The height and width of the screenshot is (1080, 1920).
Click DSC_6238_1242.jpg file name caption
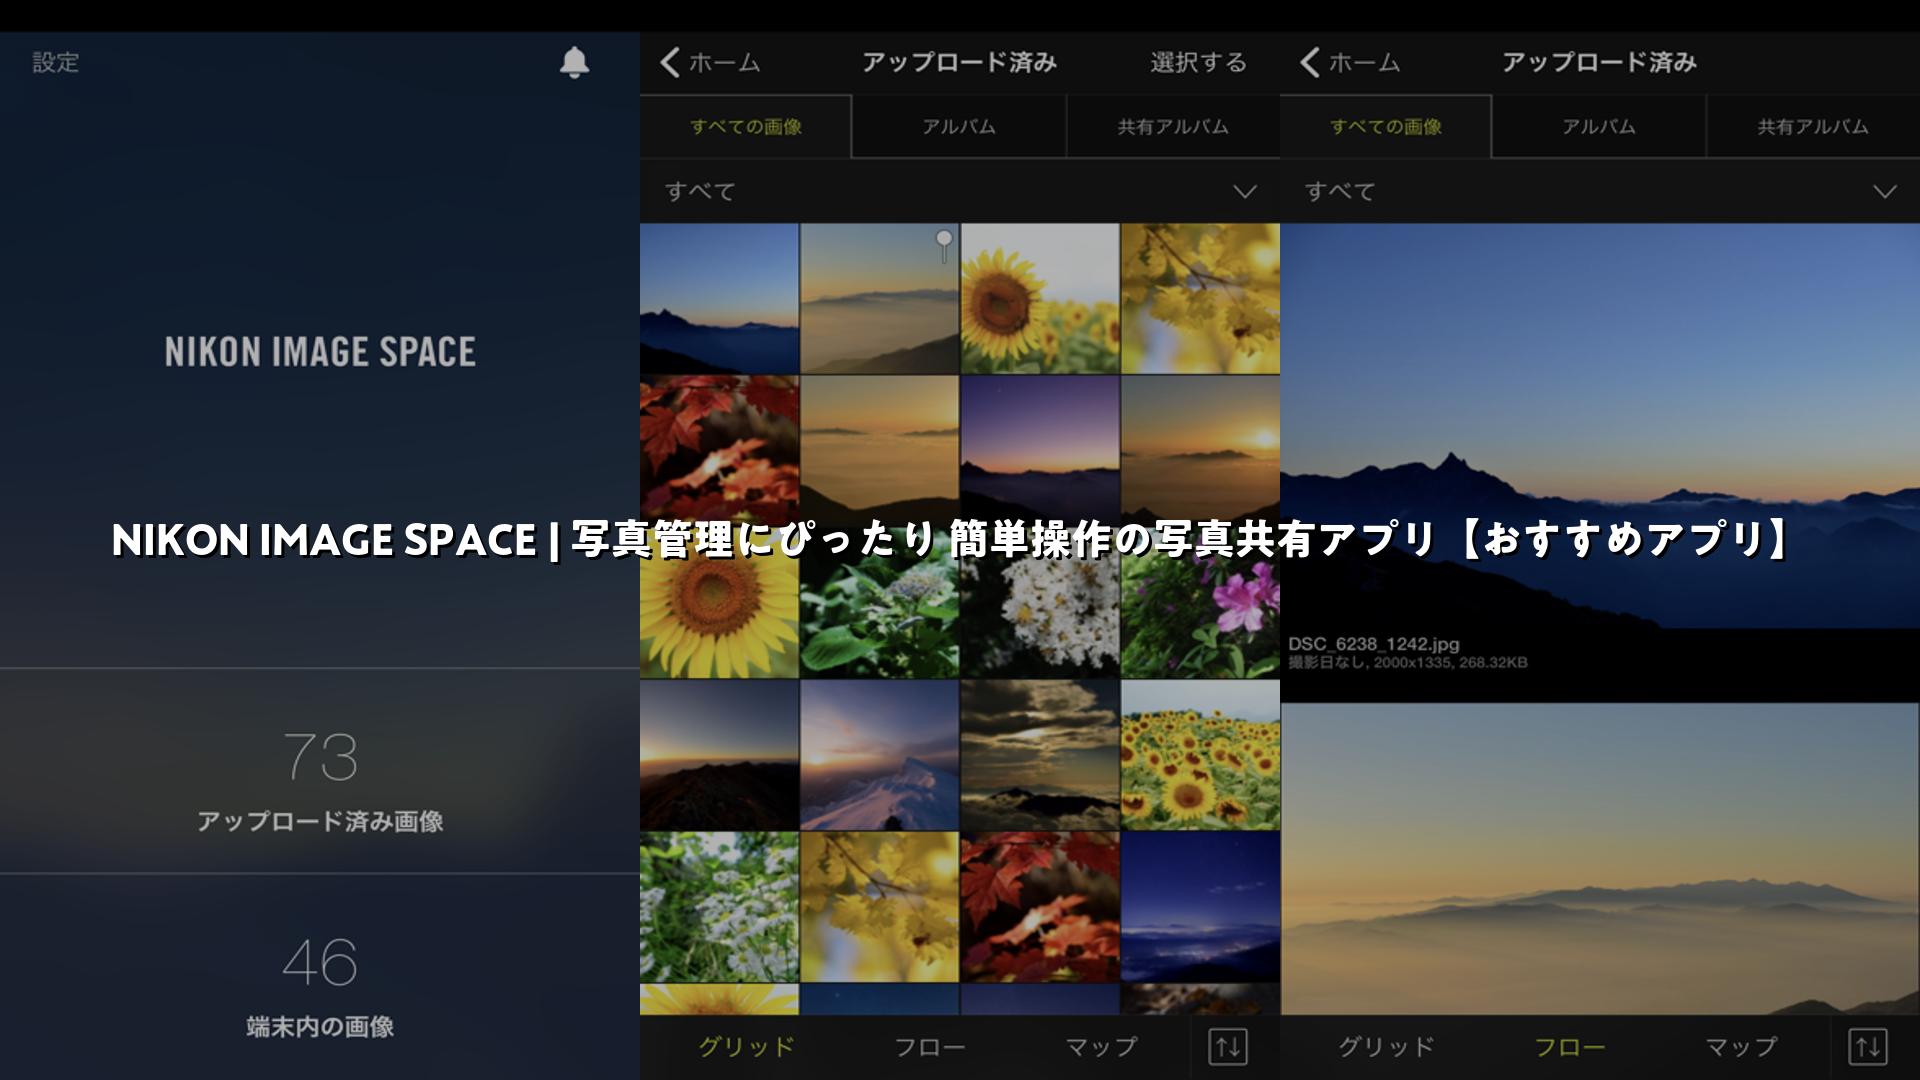[x=1374, y=644]
